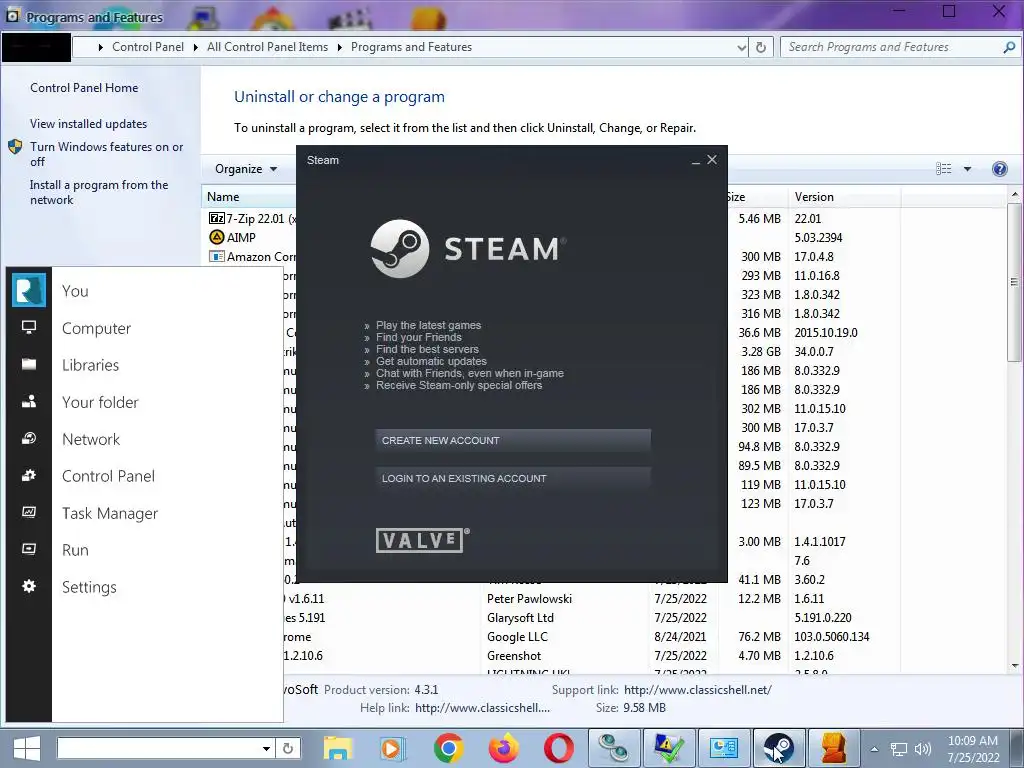Expand the address bar history dropdown
Screen dimensions: 1024x768
[741, 48]
